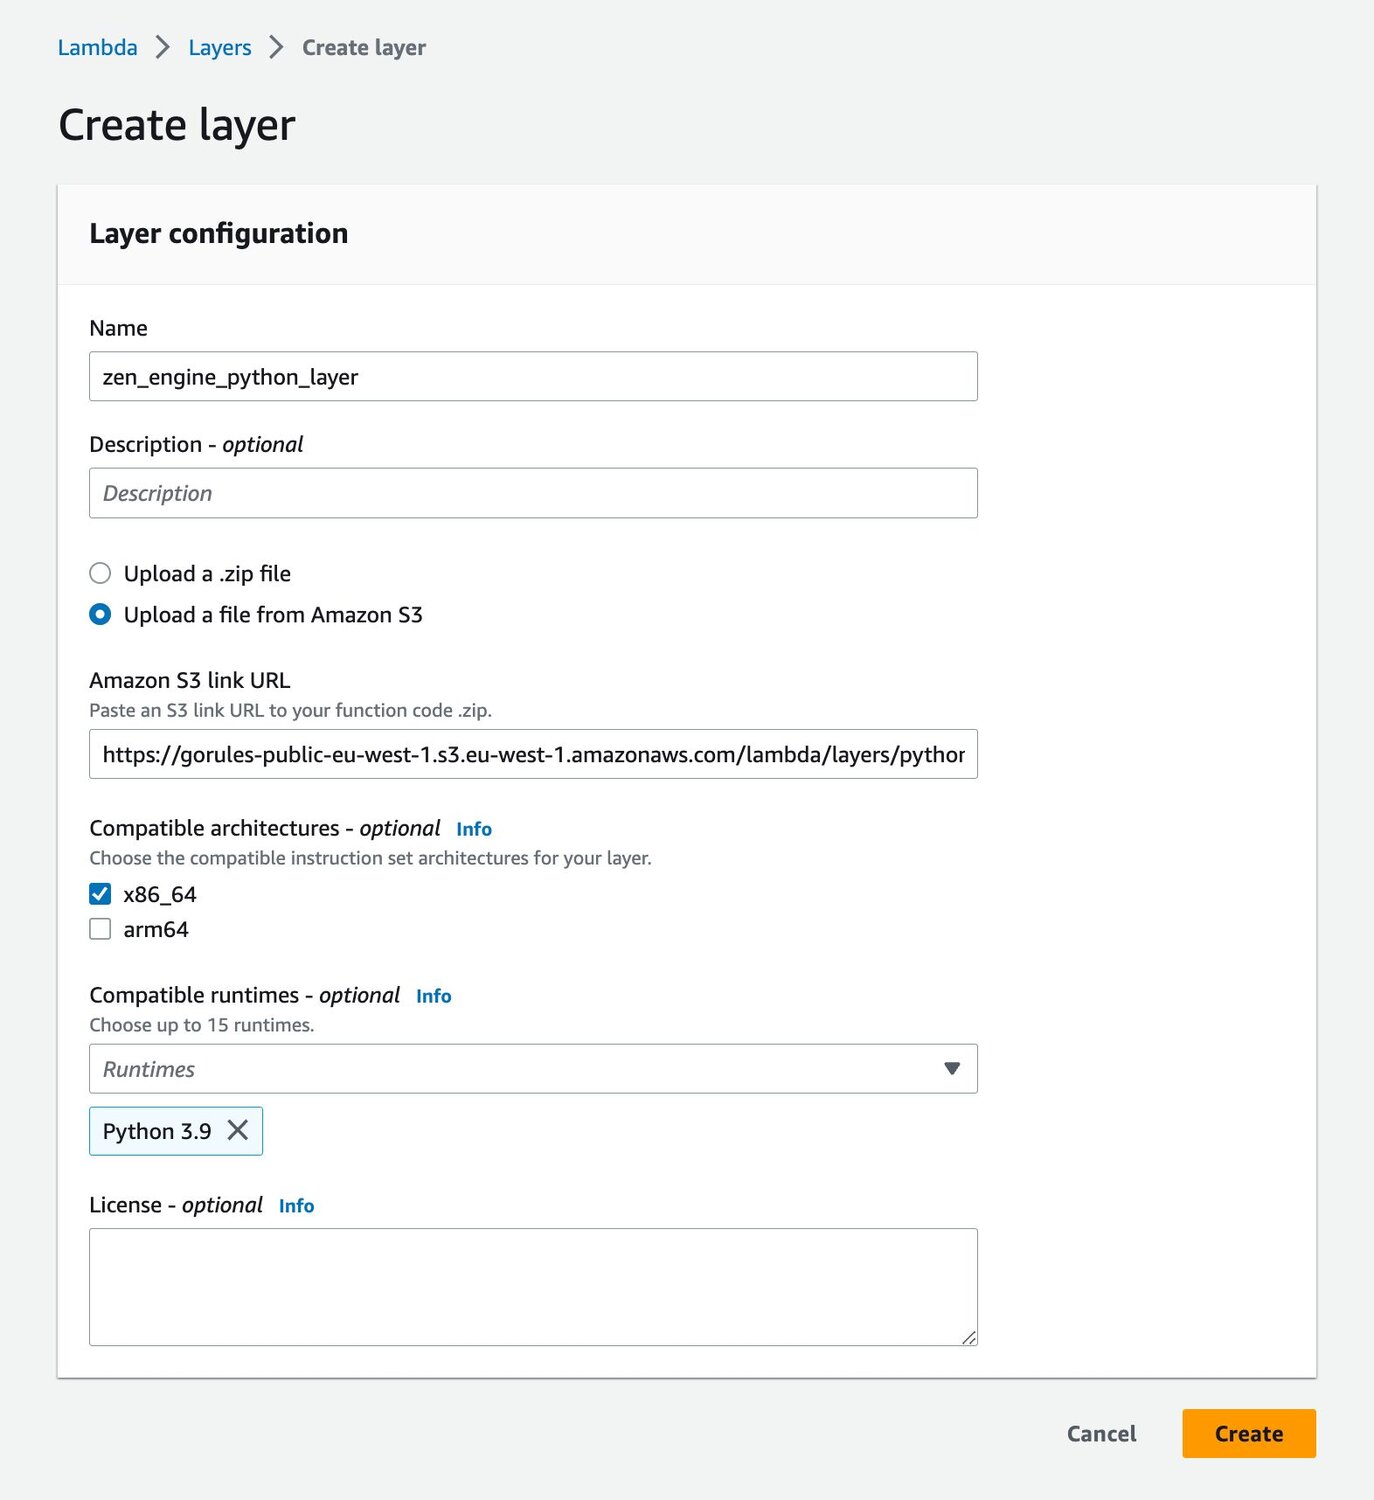Image resolution: width=1374 pixels, height=1500 pixels.
Task: Grab the License textarea resize handle
Action: pyautogui.click(x=968, y=1337)
